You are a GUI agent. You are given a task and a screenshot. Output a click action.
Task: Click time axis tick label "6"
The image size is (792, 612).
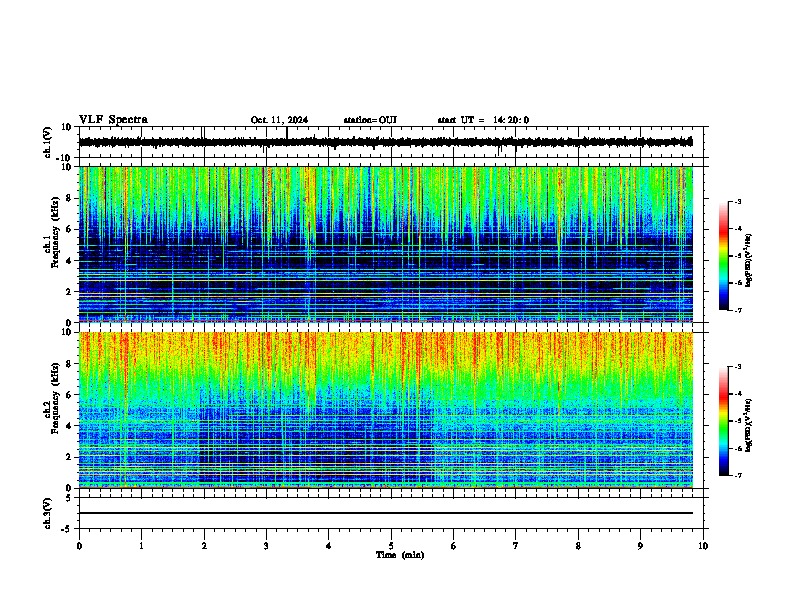454,546
